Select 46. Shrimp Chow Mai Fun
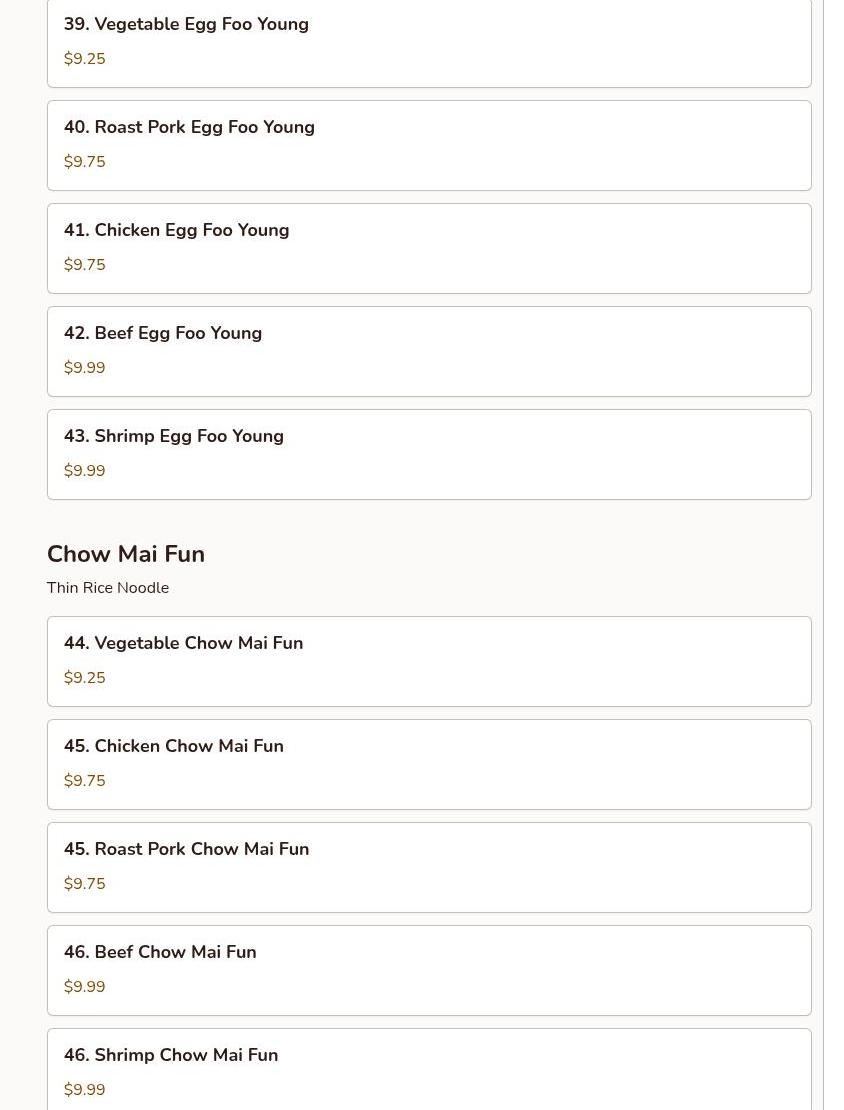The width and height of the screenshot is (844, 1110). tap(171, 1055)
